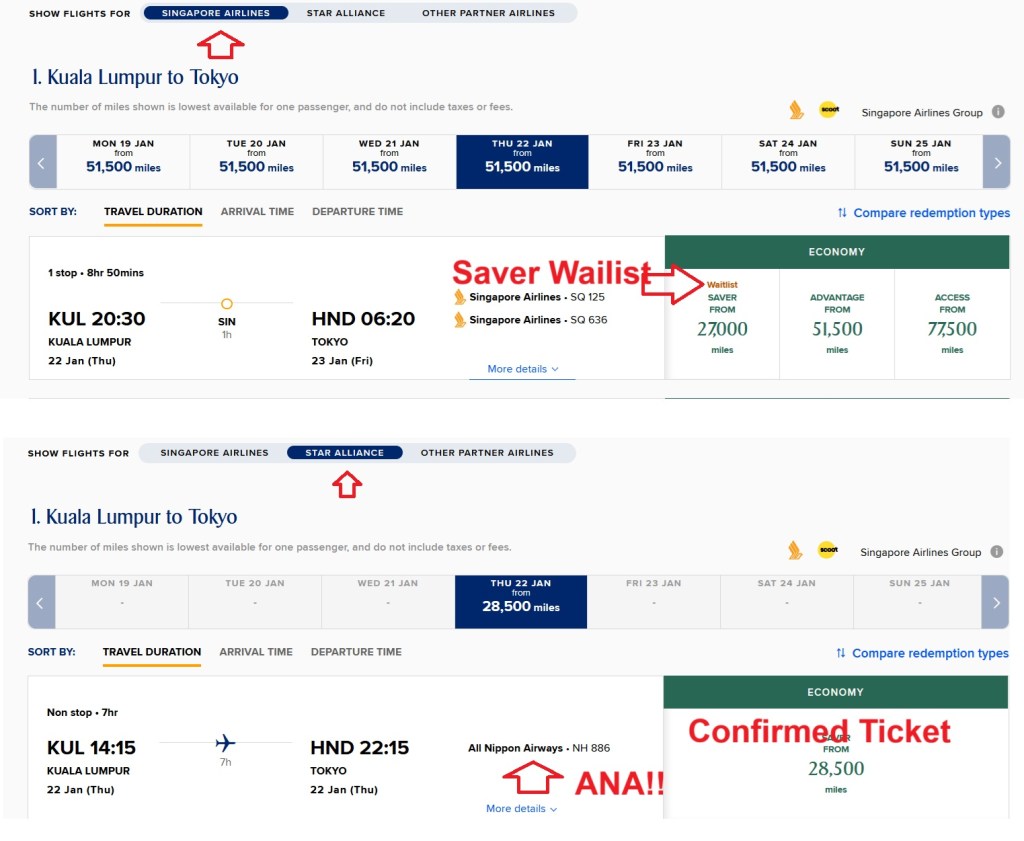1024x841 pixels.
Task: Click the upper Compare redemption types arrows icon
Action: (x=842, y=213)
